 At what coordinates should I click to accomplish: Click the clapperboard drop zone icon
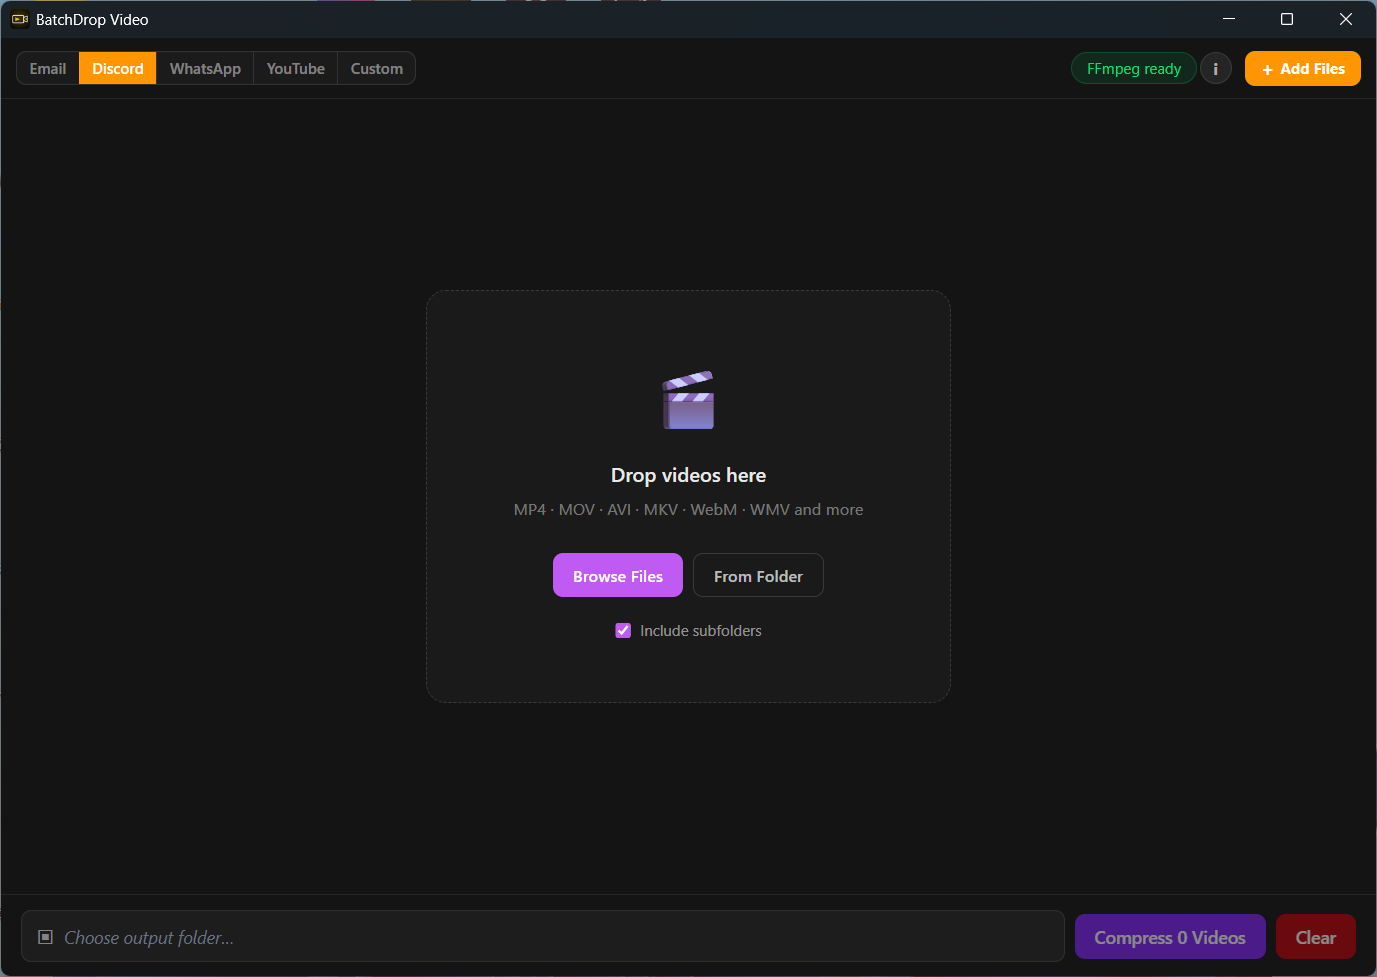(688, 400)
